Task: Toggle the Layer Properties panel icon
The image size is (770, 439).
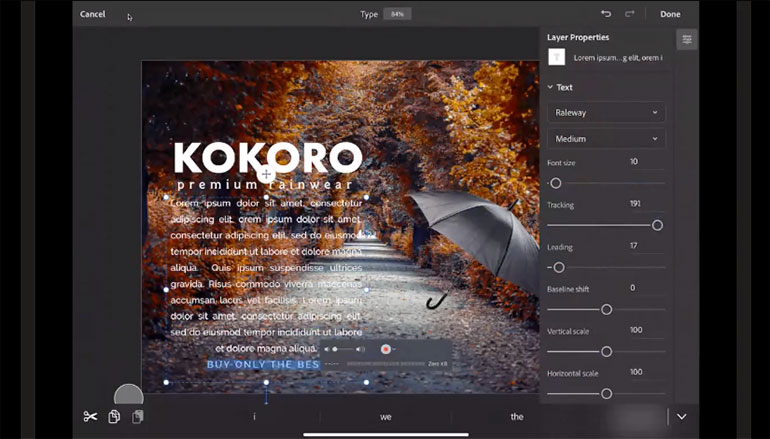Action: point(686,39)
